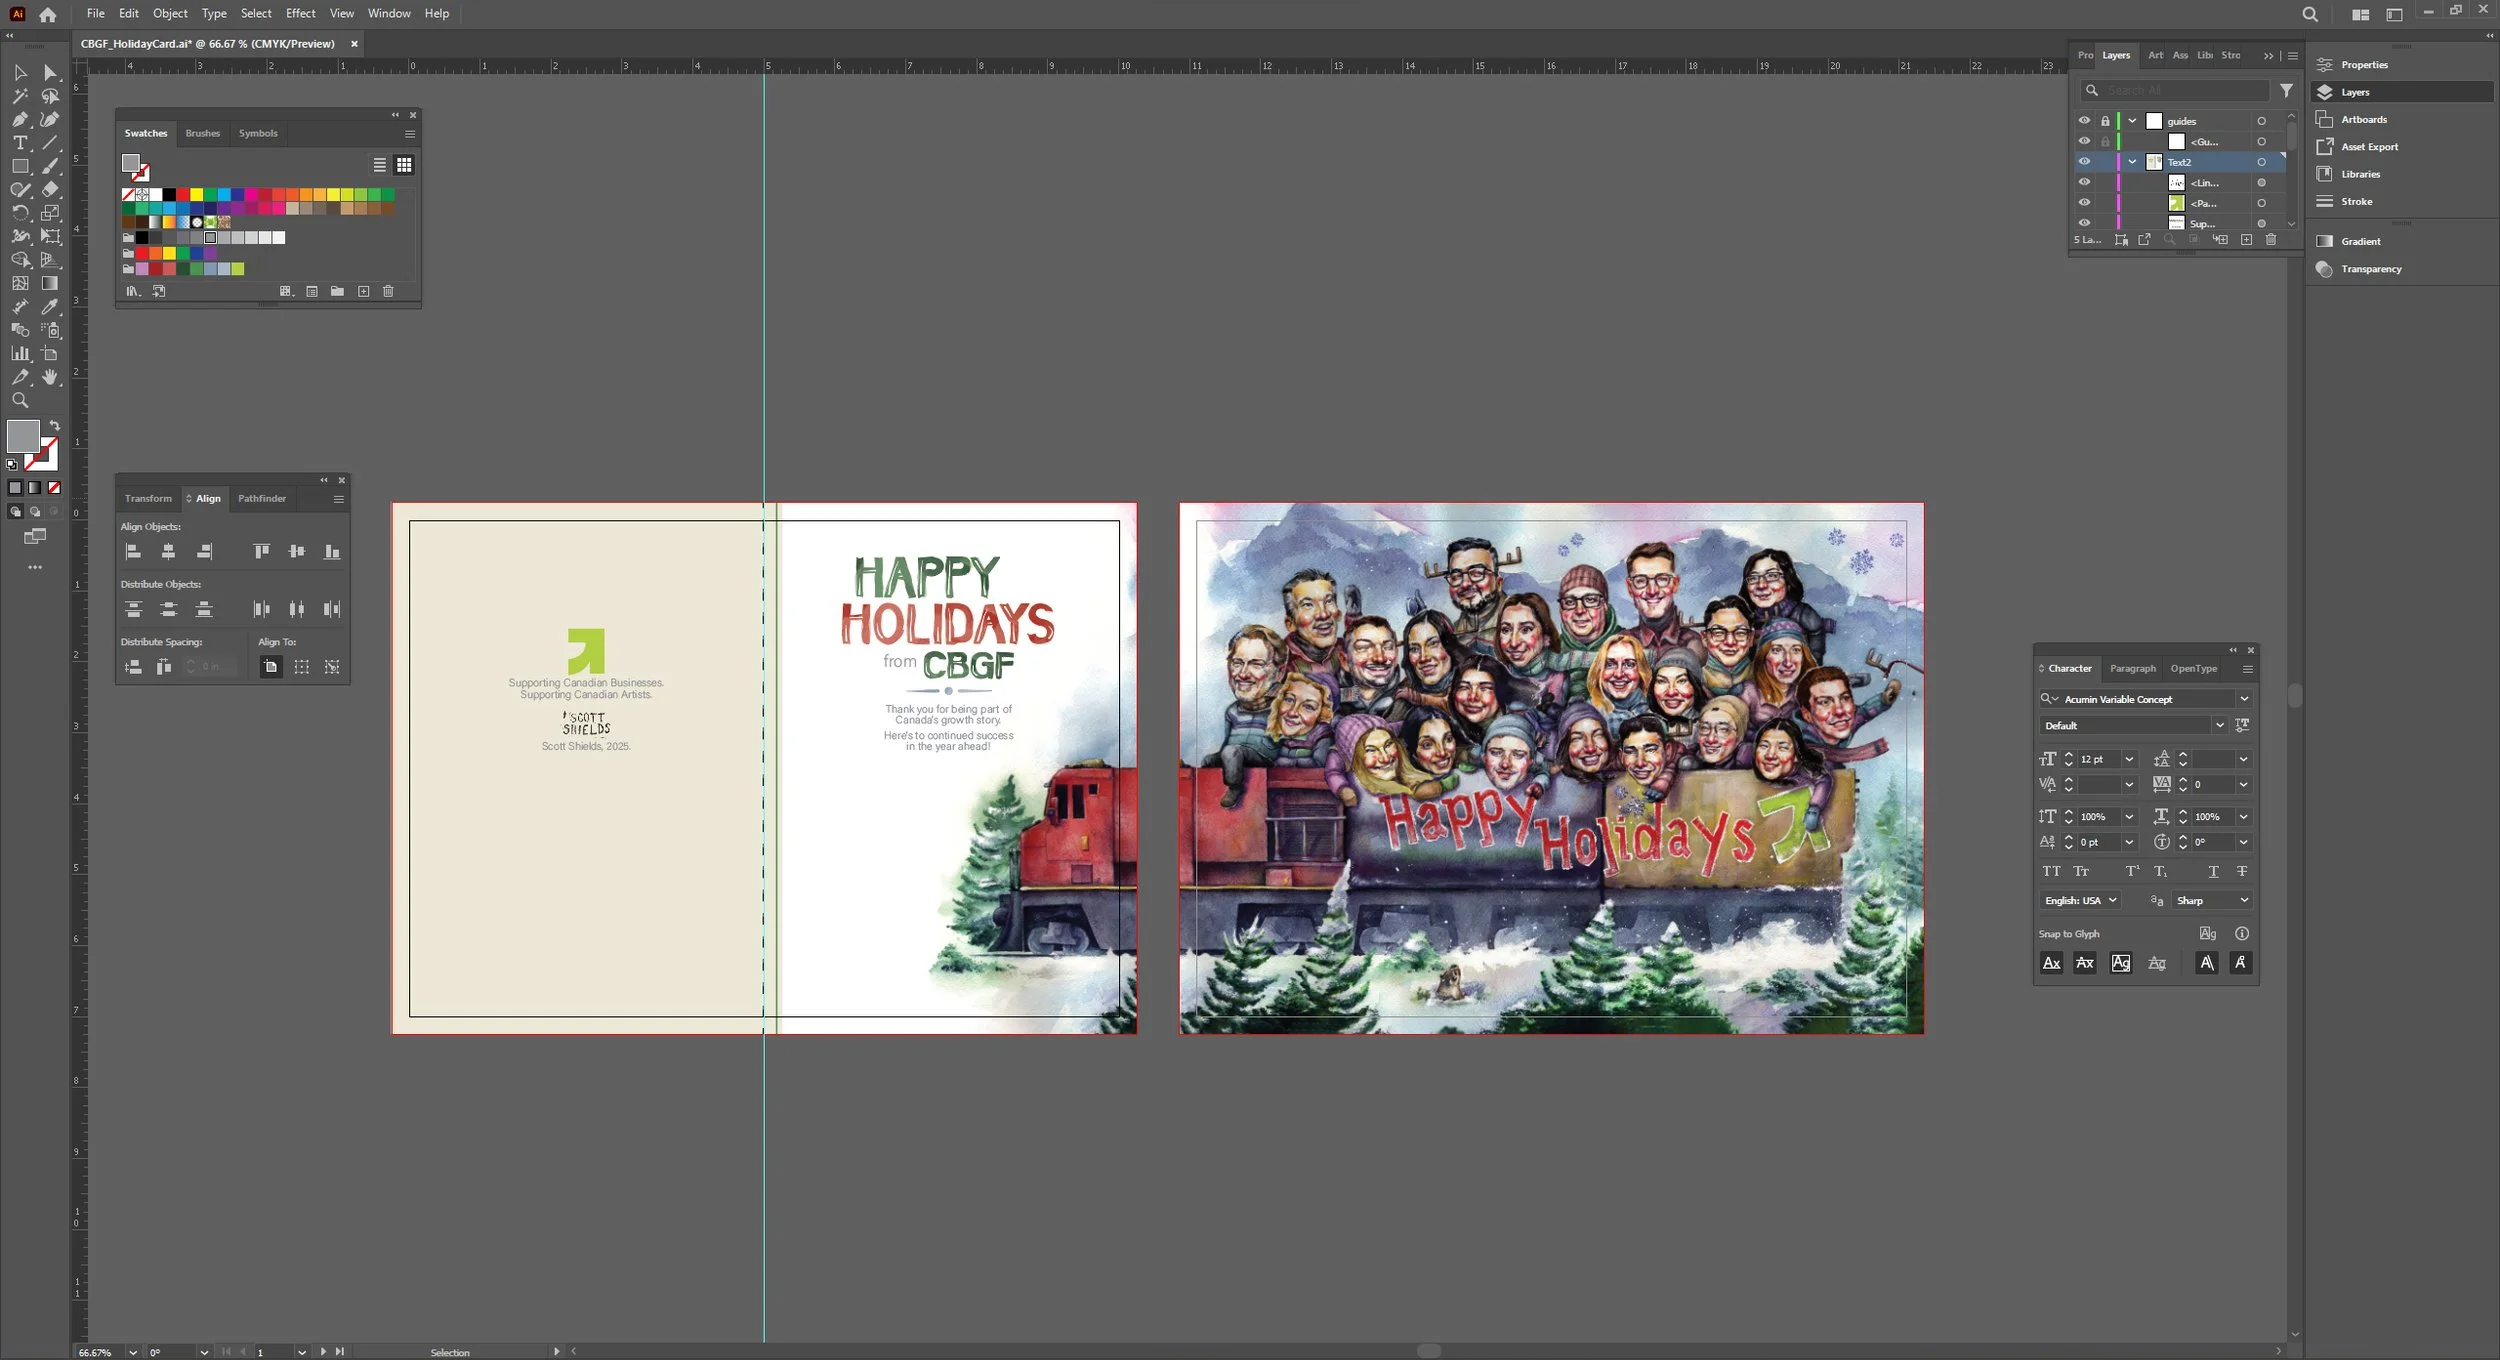Click the Illustrator Home icon
The image size is (2500, 1360).
click(47, 14)
